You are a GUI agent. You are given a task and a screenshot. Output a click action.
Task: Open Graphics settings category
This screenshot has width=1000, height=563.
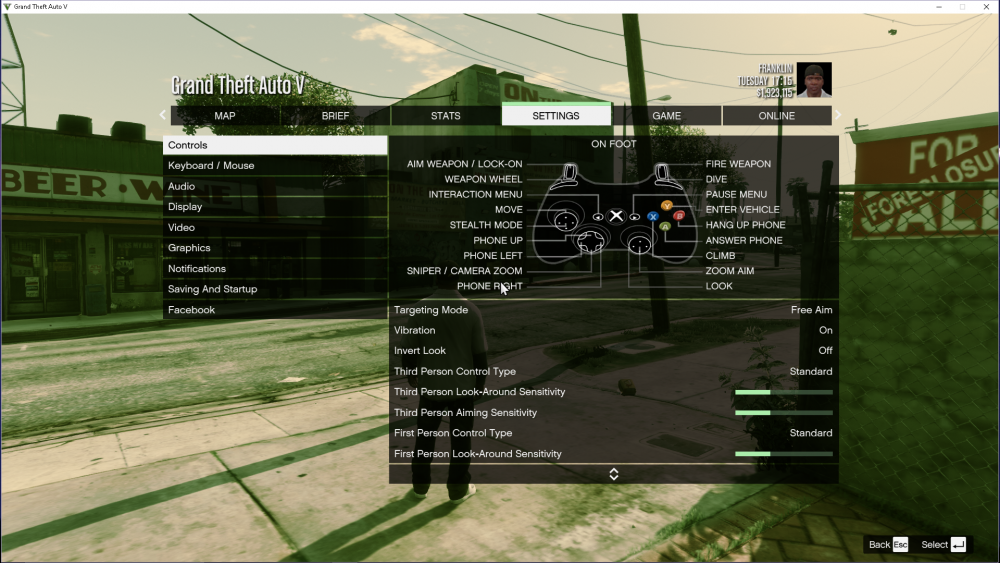[275, 247]
